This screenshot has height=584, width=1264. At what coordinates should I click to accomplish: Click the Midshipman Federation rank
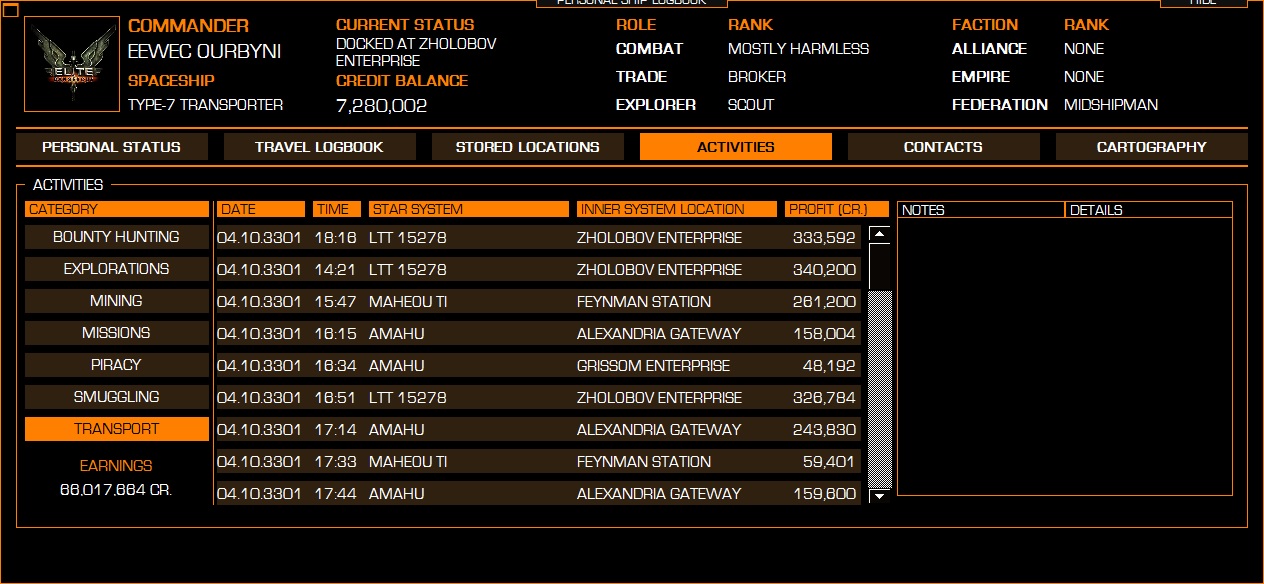coord(1111,104)
